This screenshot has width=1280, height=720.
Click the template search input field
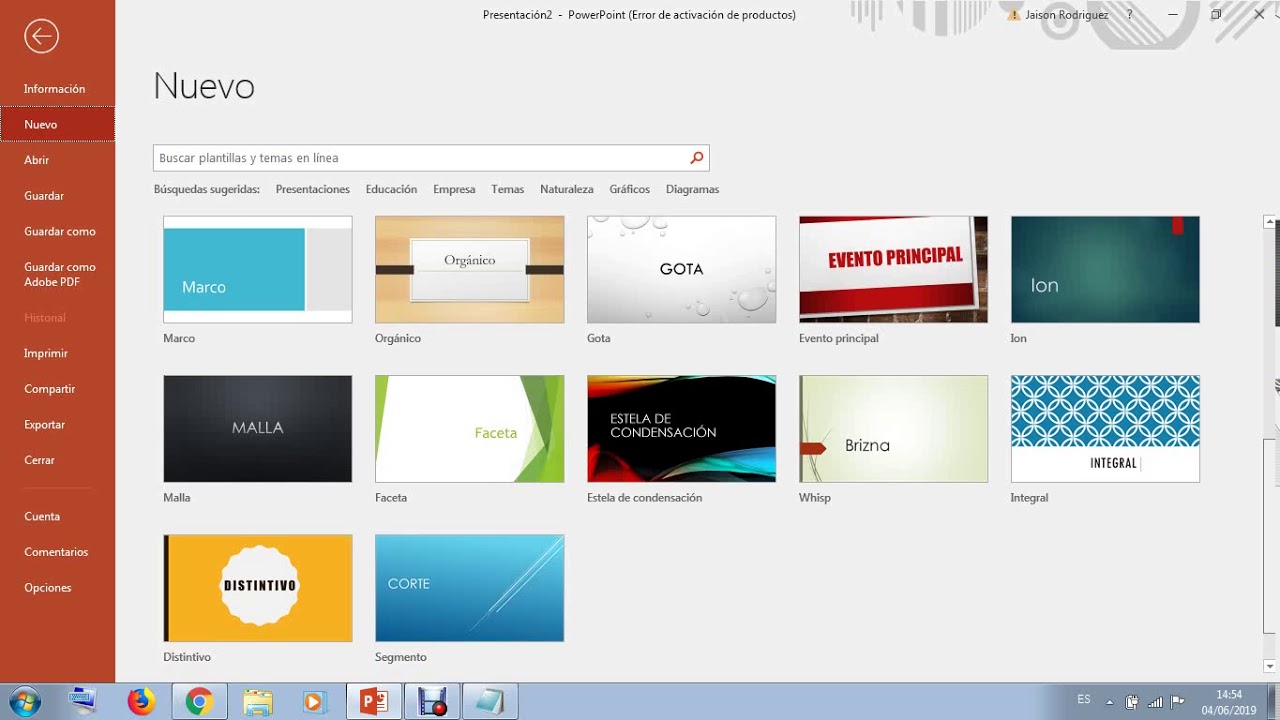coord(420,158)
